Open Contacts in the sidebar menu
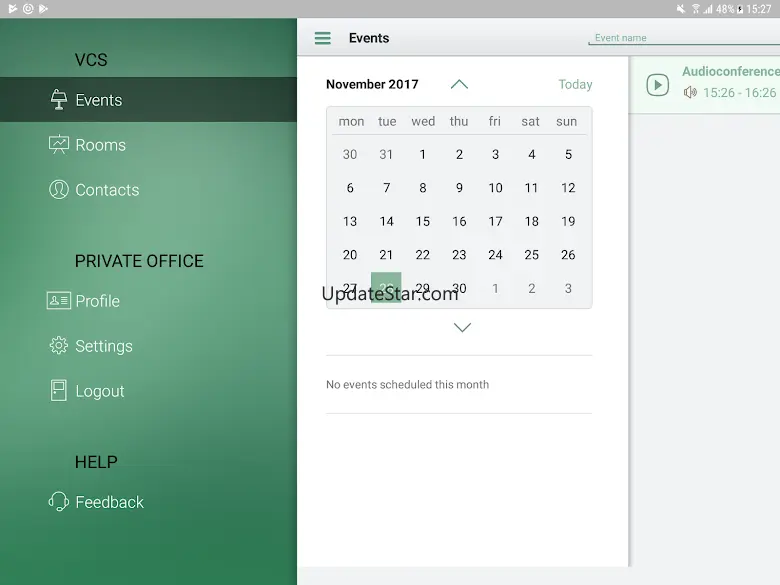Image resolution: width=780 pixels, height=585 pixels. pos(148,190)
